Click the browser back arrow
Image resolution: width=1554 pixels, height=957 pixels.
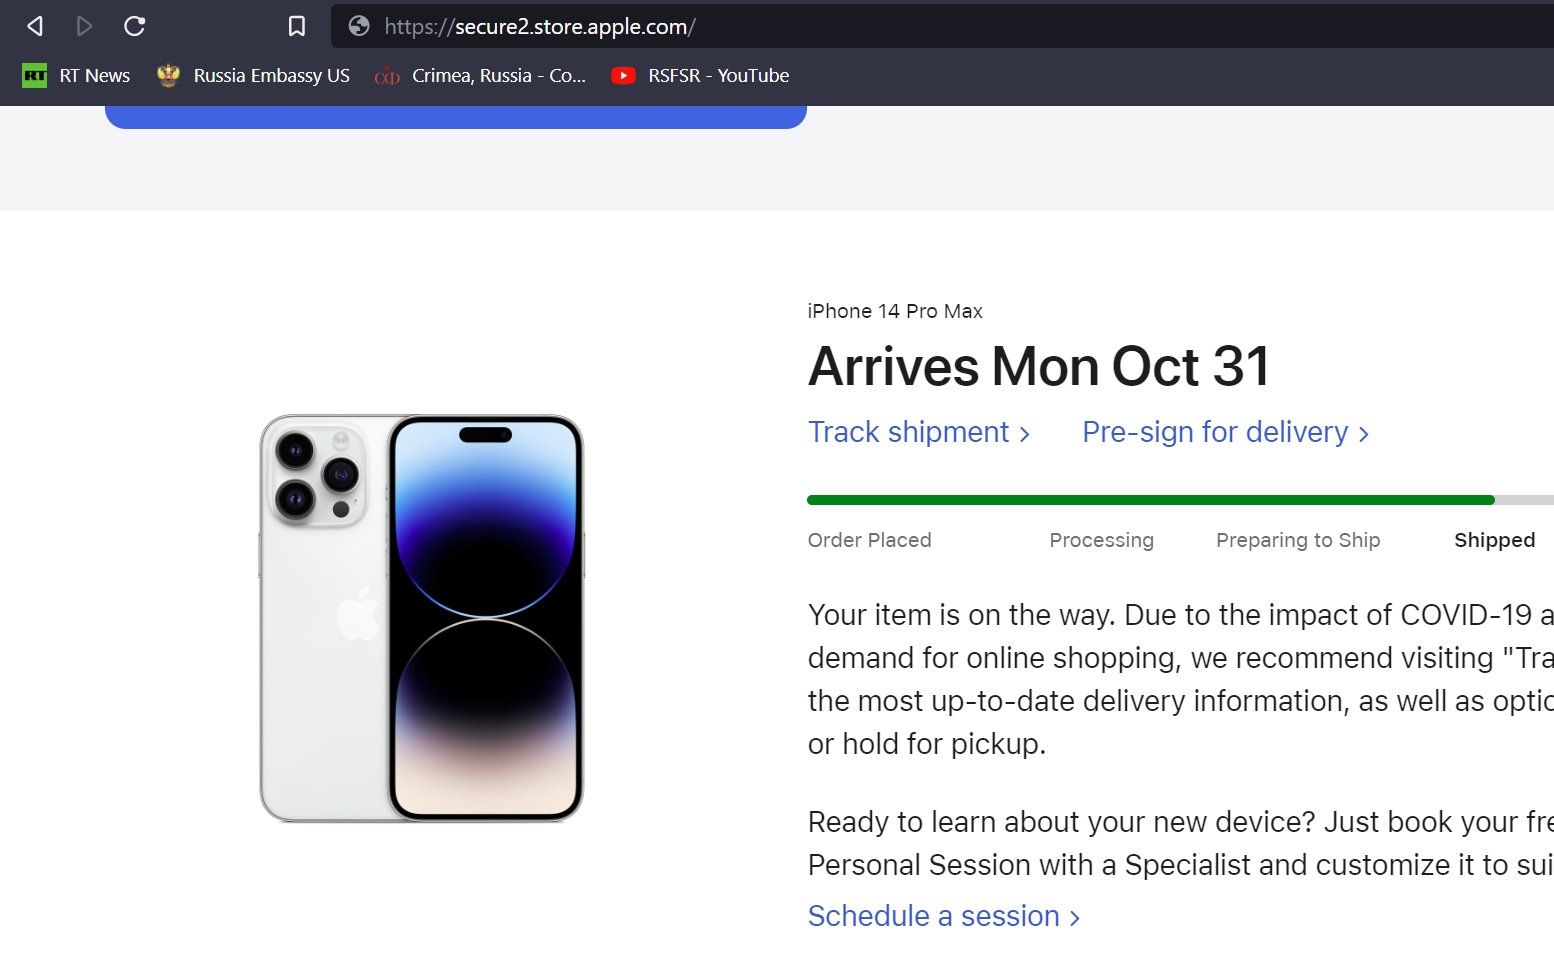tap(35, 26)
